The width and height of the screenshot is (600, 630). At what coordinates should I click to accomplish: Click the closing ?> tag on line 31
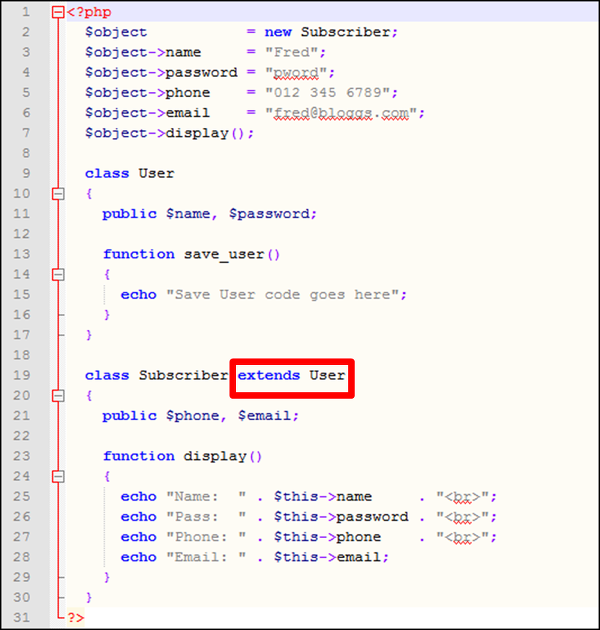[76, 617]
